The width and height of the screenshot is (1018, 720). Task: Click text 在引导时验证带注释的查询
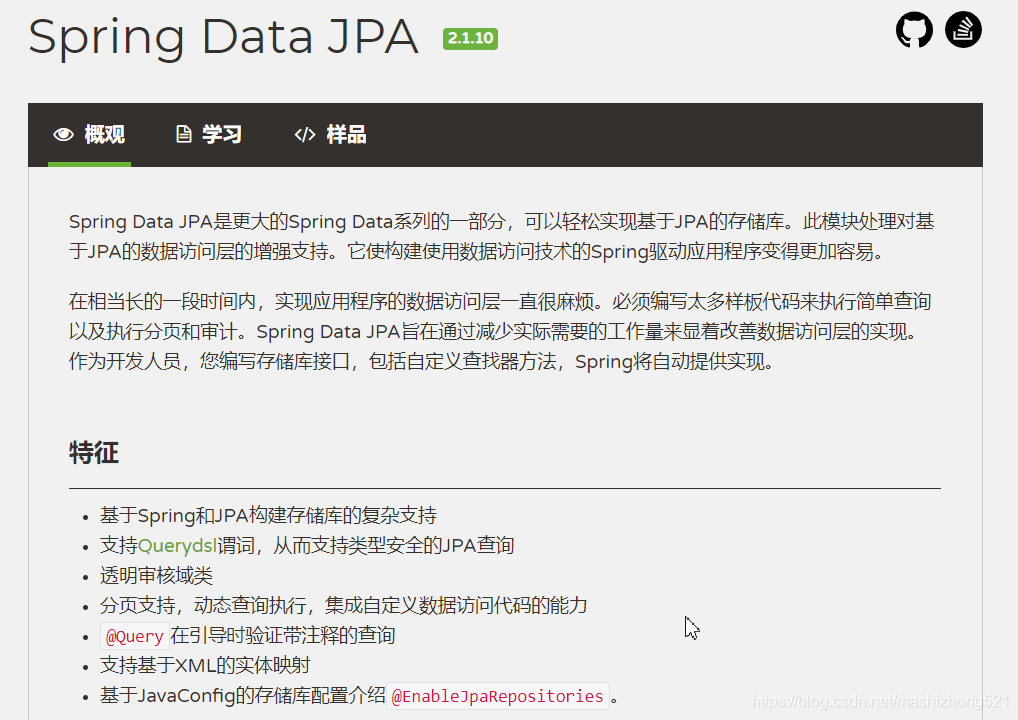tap(283, 635)
